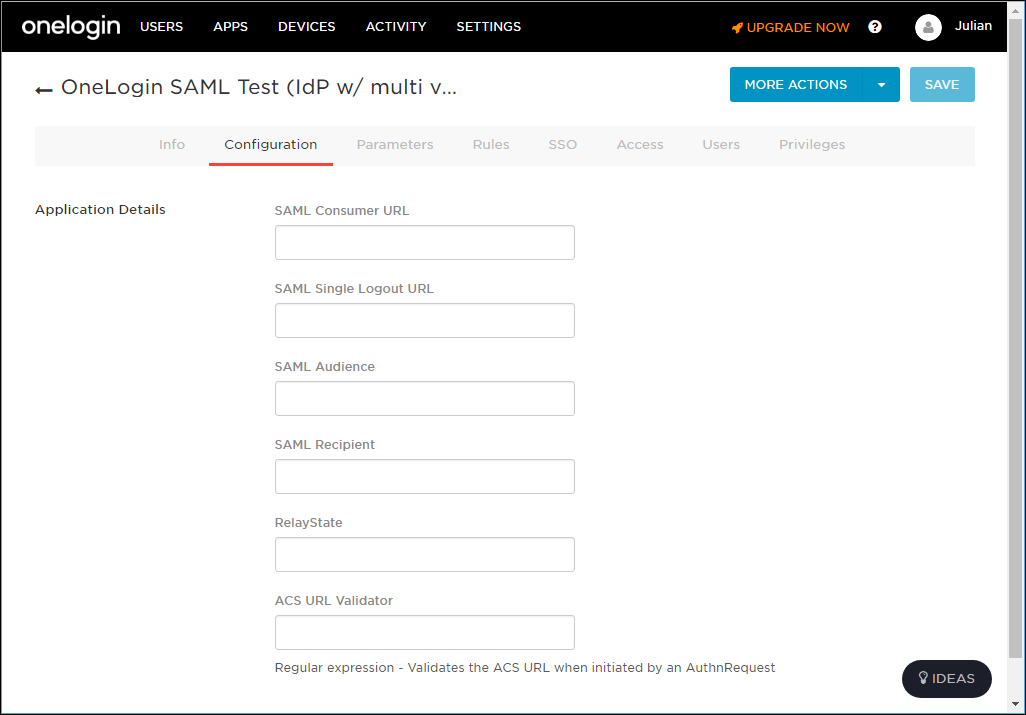Click the vertical scrollbar thumb
This screenshot has width=1026, height=715.
(1015, 338)
